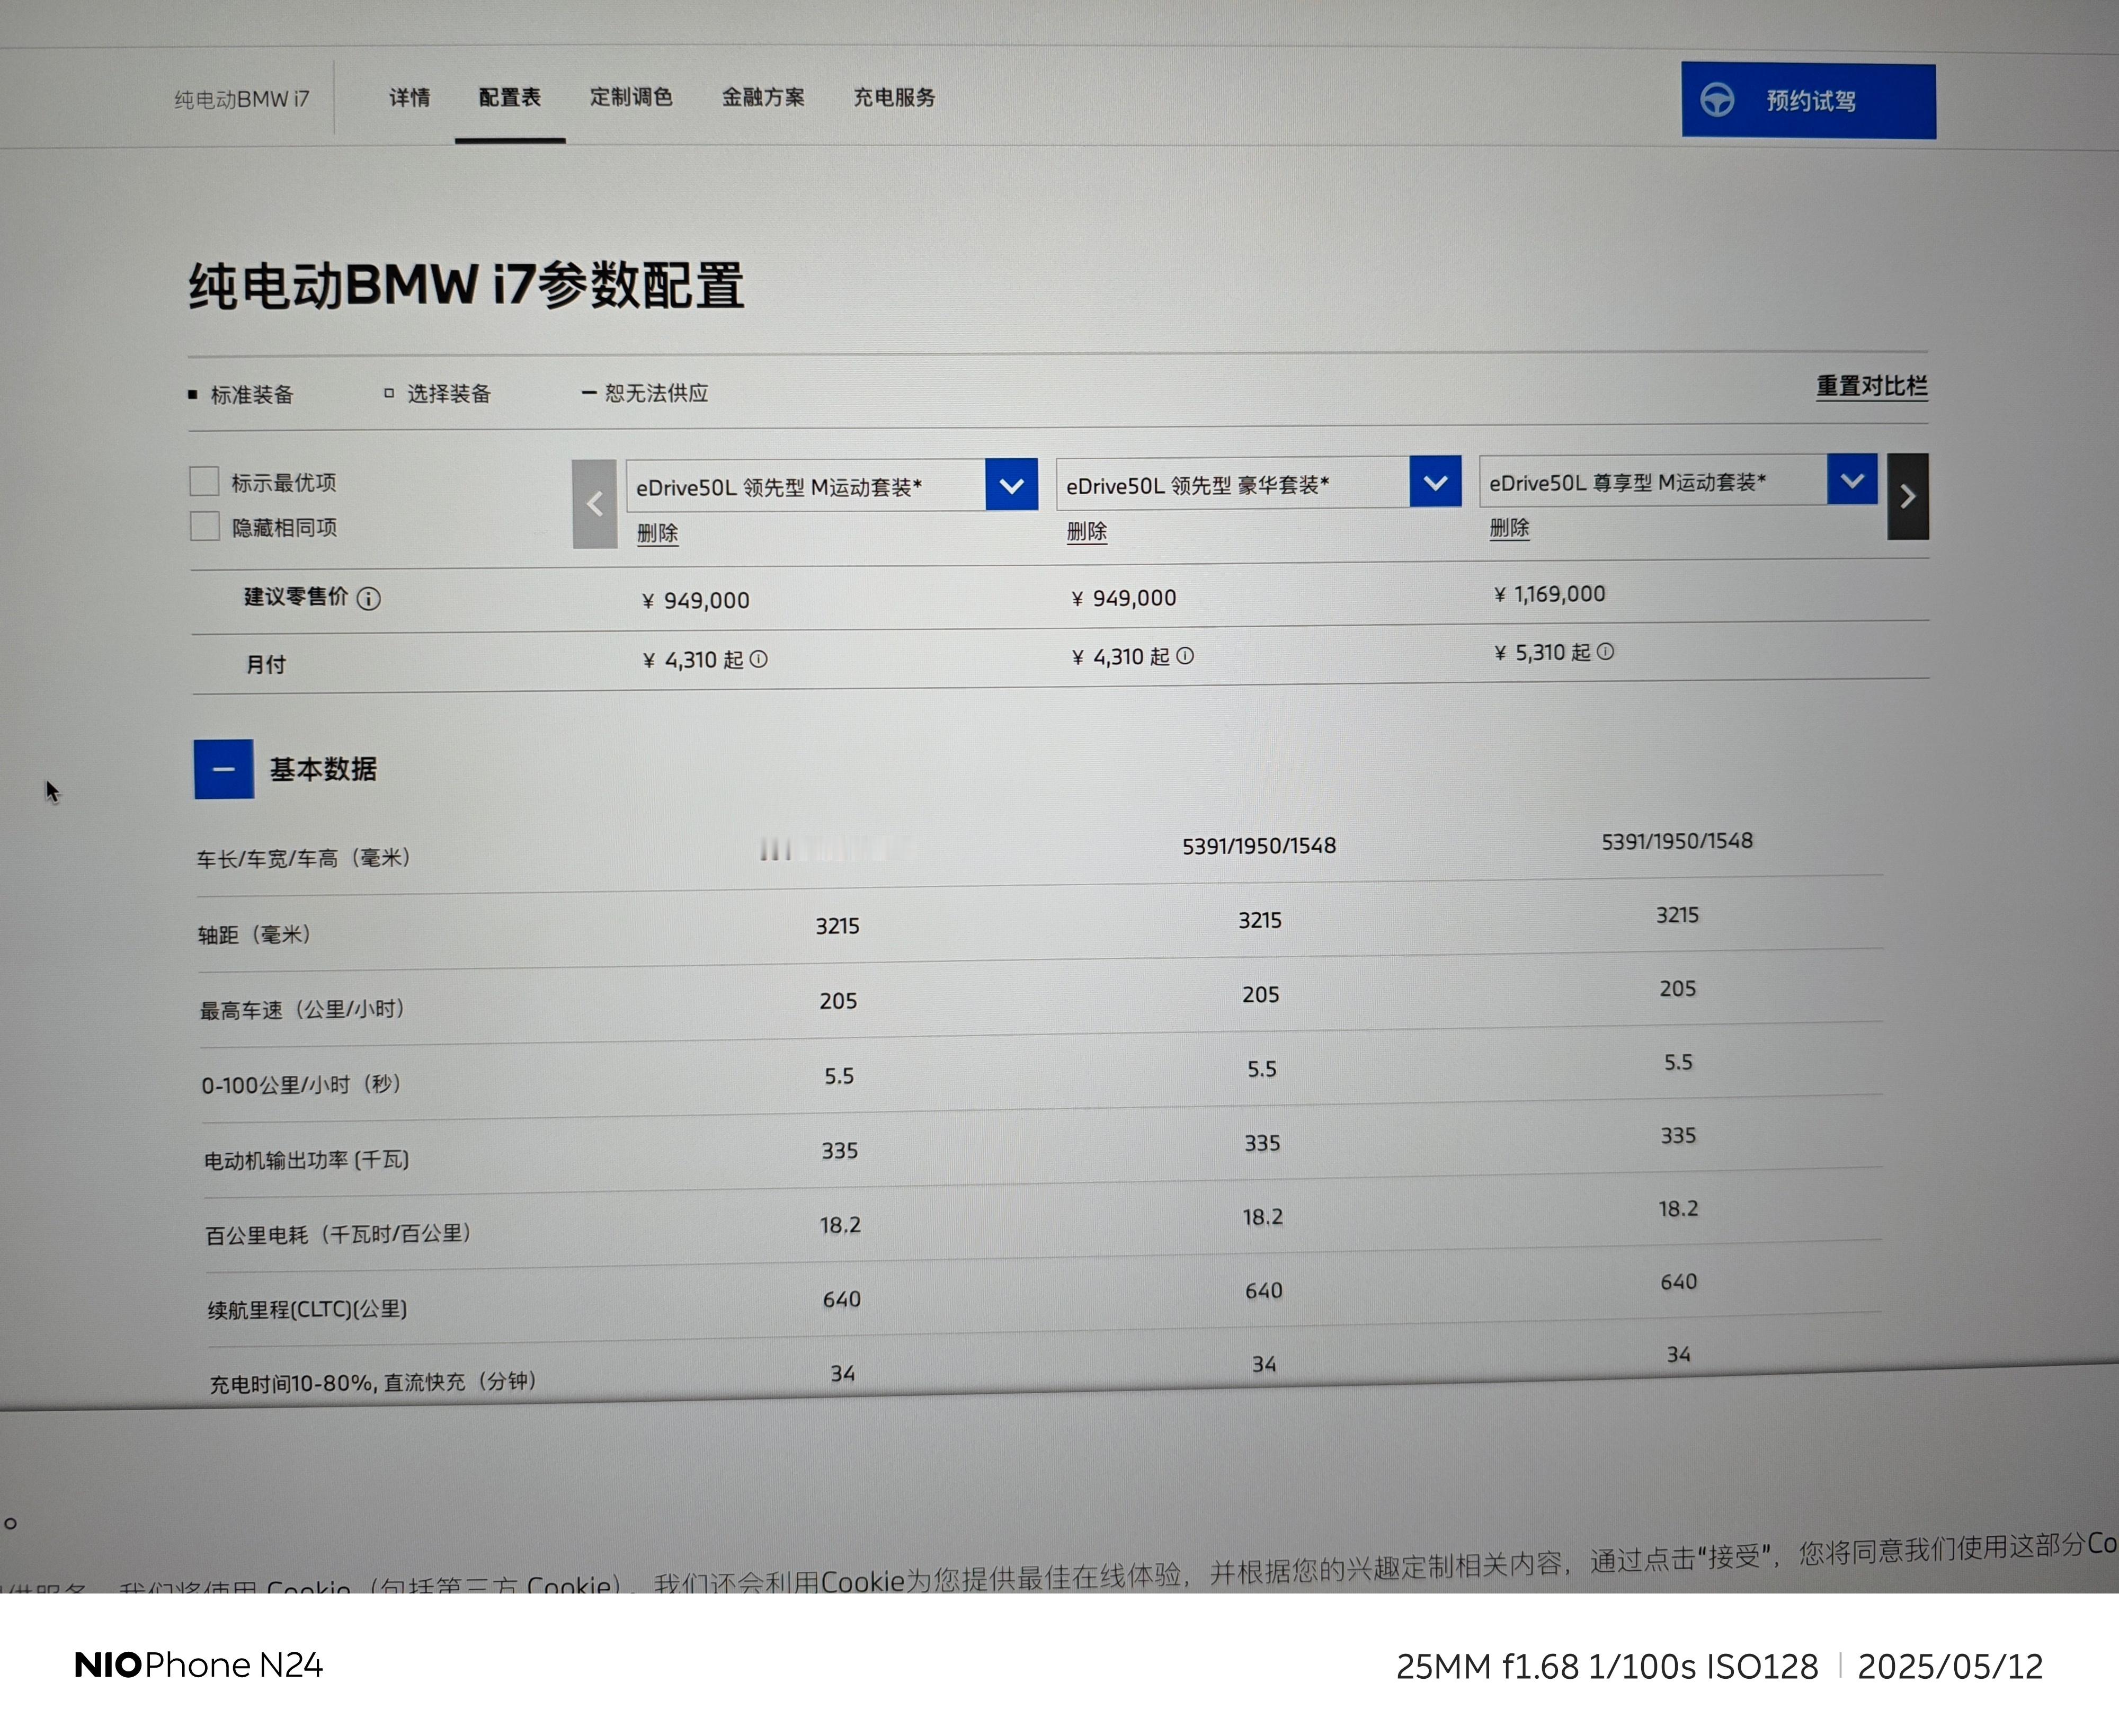
Task: Open the ¥ 5,310 monthly payment info icon
Action: point(1605,652)
